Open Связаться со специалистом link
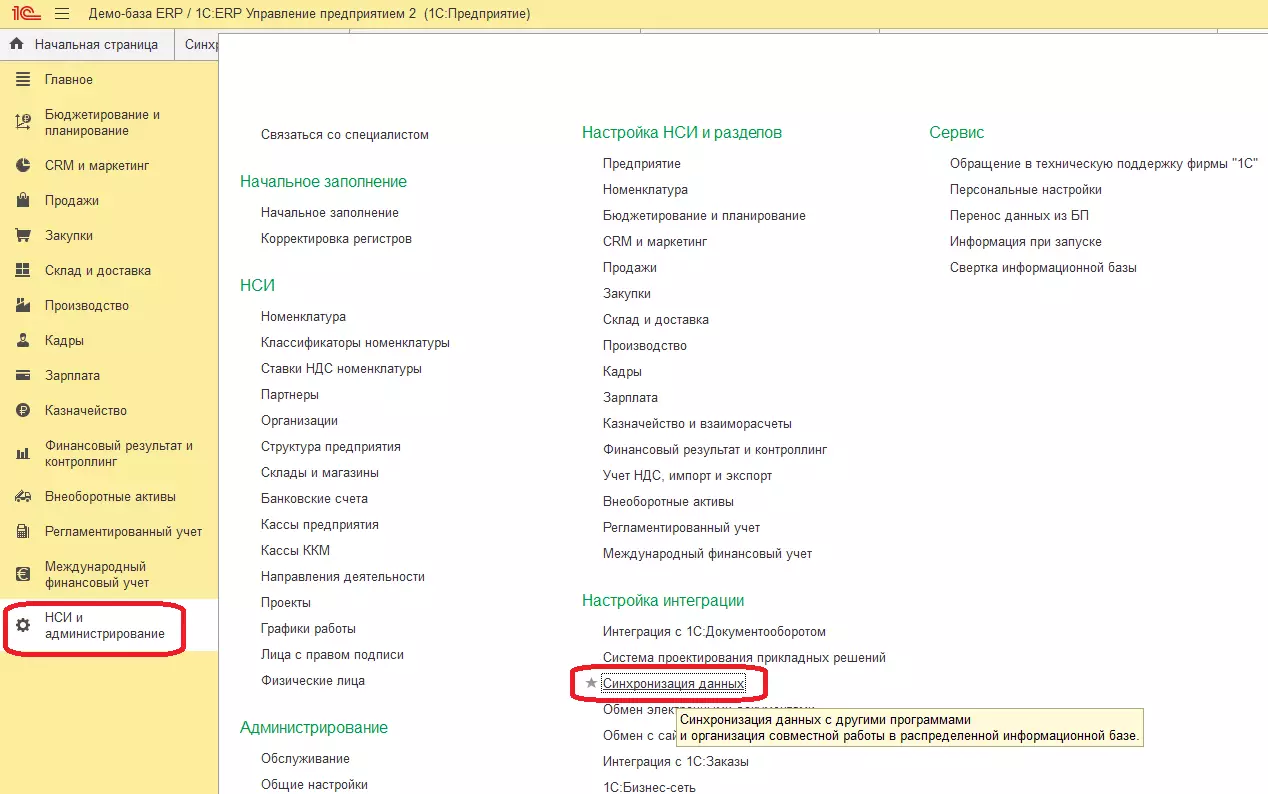Image resolution: width=1268 pixels, height=794 pixels. click(345, 135)
